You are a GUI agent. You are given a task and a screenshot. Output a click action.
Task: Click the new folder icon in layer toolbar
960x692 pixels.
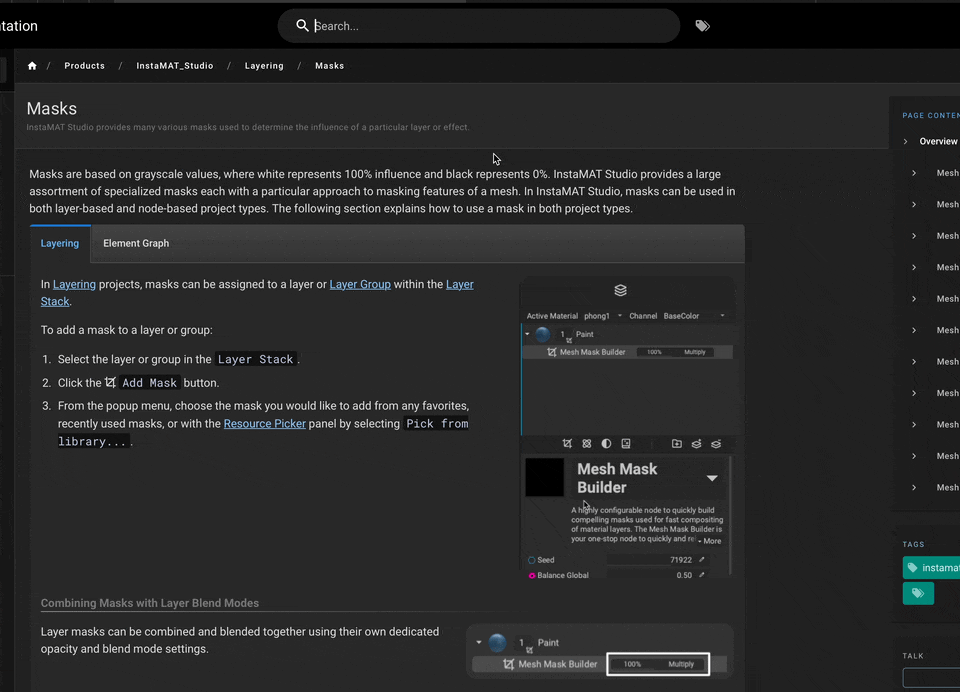tap(677, 443)
